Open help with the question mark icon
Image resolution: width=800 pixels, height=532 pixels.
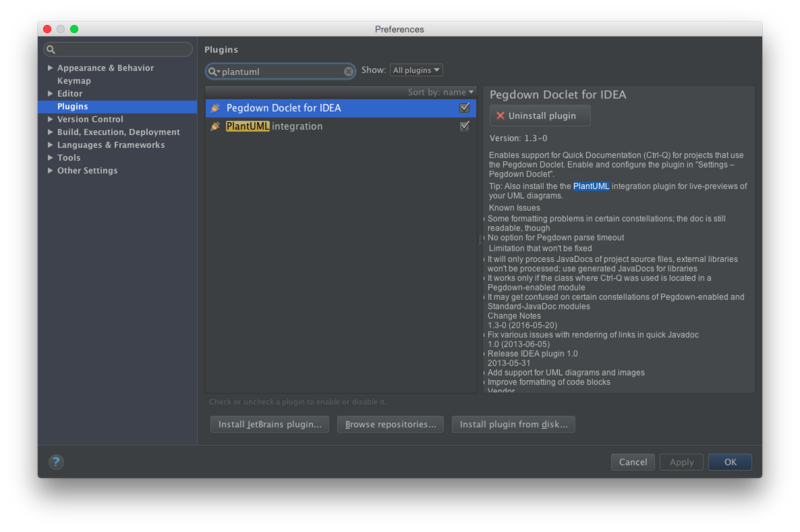[56, 462]
